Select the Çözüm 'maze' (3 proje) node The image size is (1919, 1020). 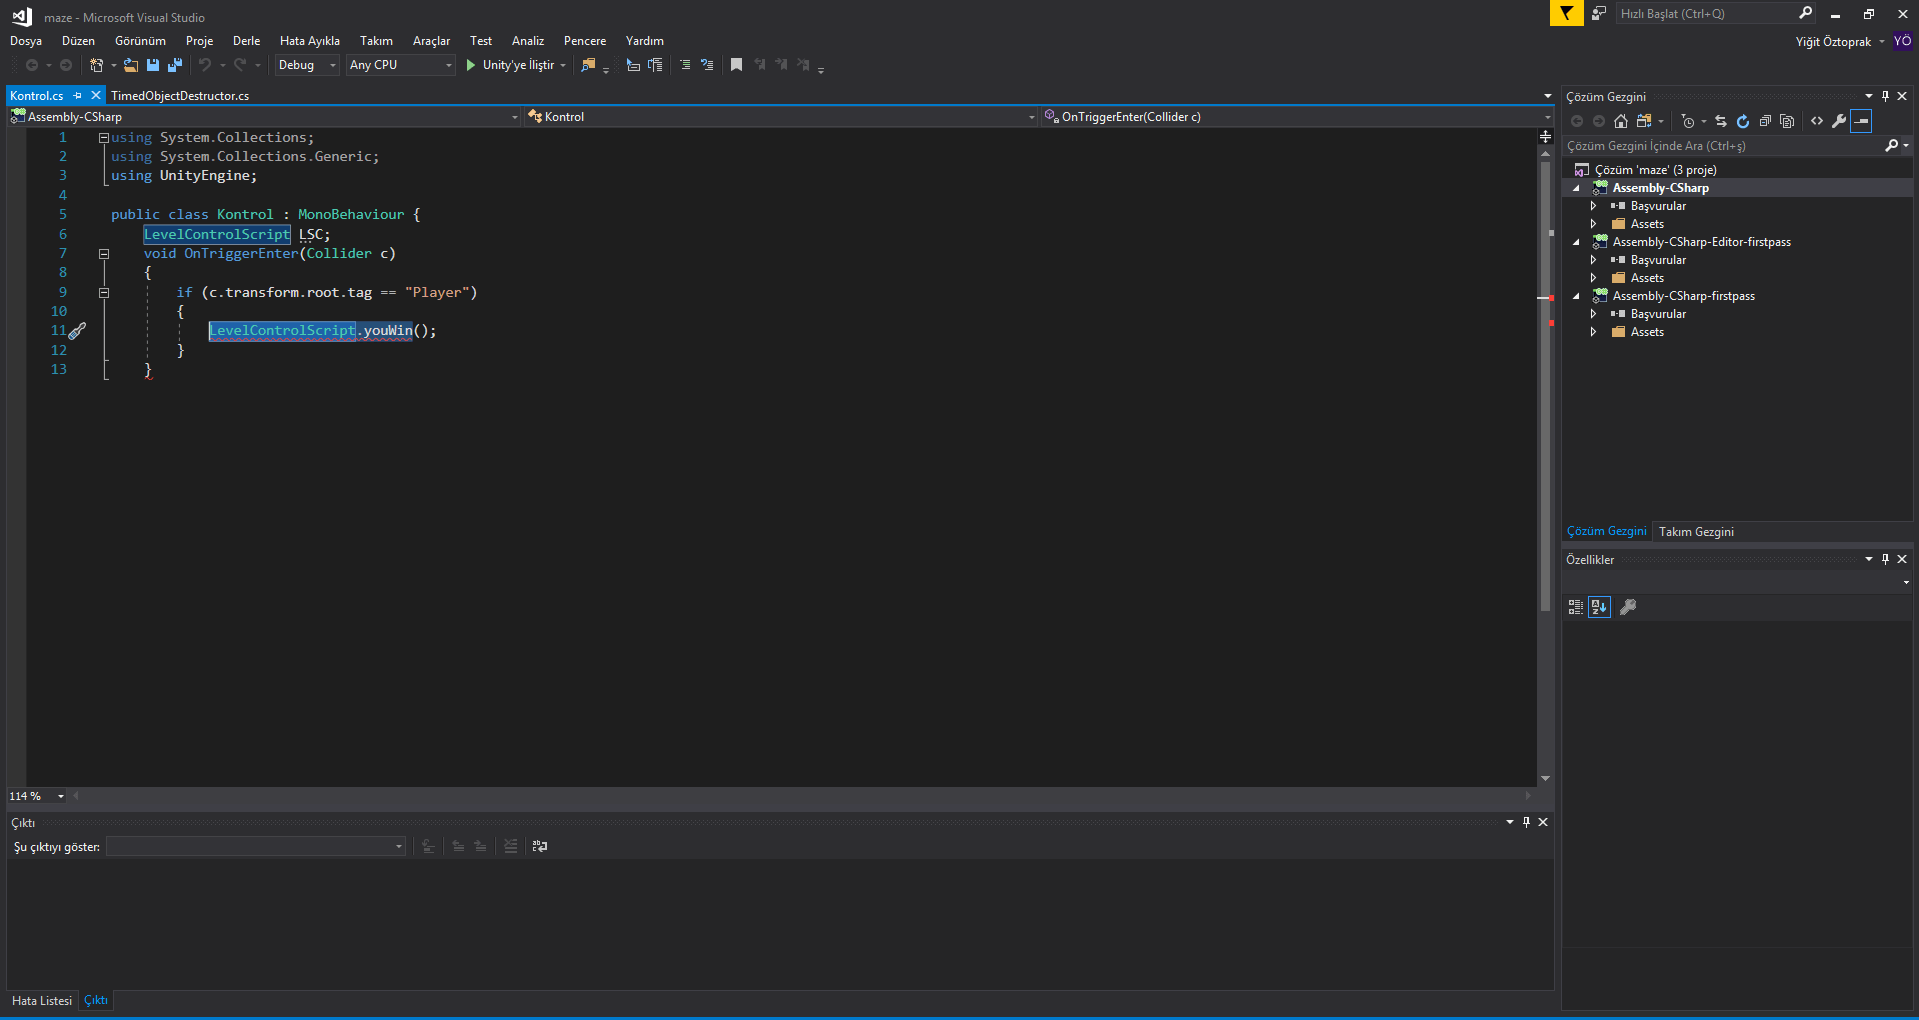(1655, 170)
